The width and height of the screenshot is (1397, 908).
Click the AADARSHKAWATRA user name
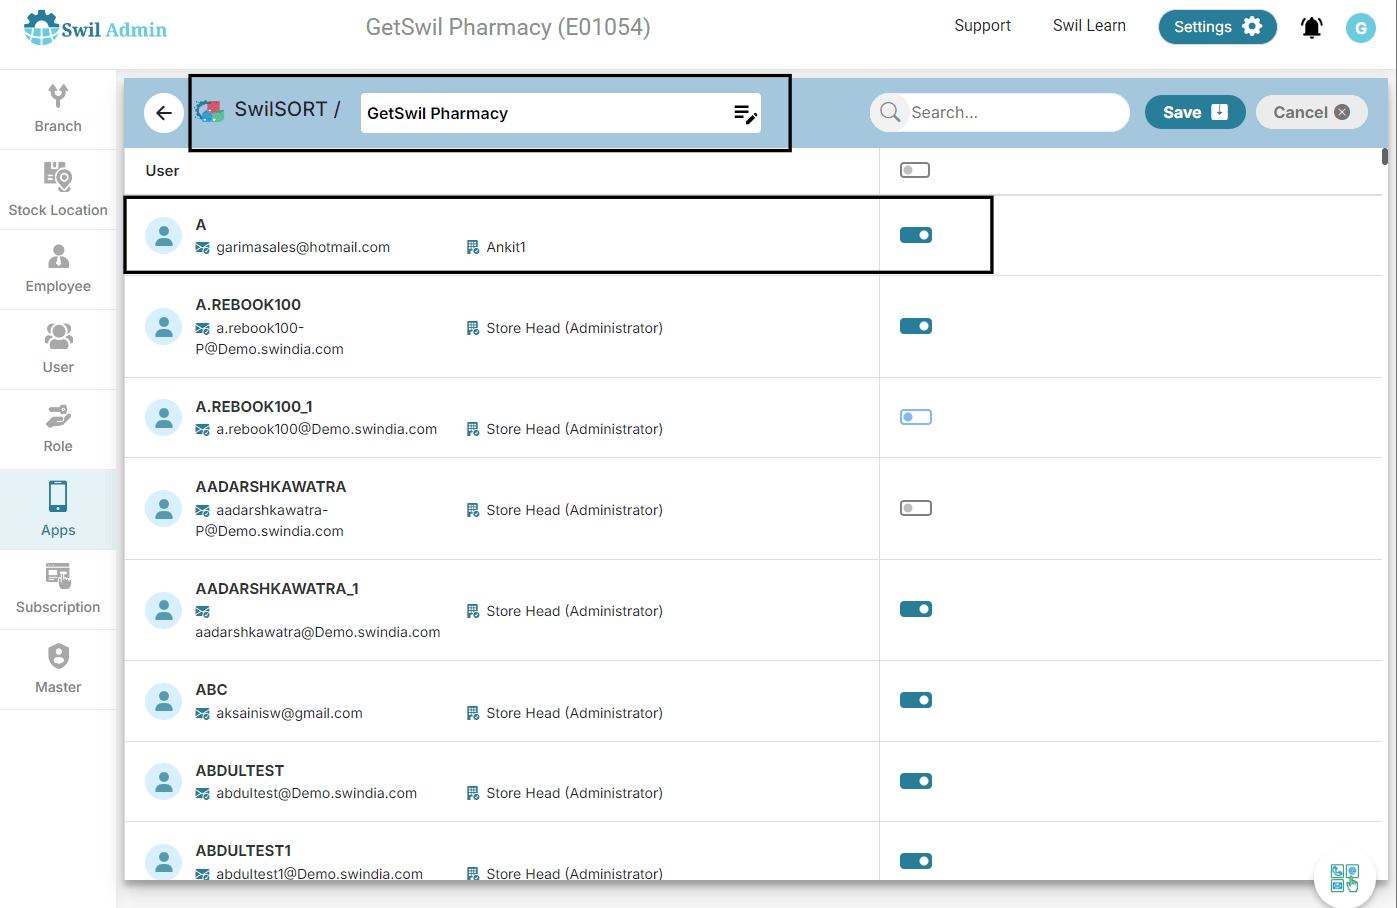[x=271, y=487]
